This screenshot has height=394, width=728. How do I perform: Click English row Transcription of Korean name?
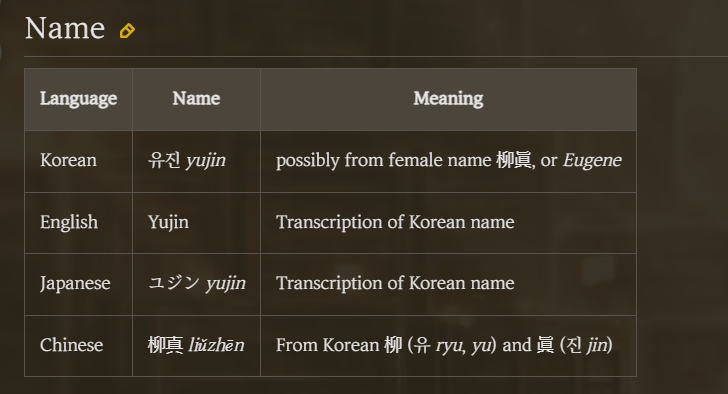tap(395, 222)
